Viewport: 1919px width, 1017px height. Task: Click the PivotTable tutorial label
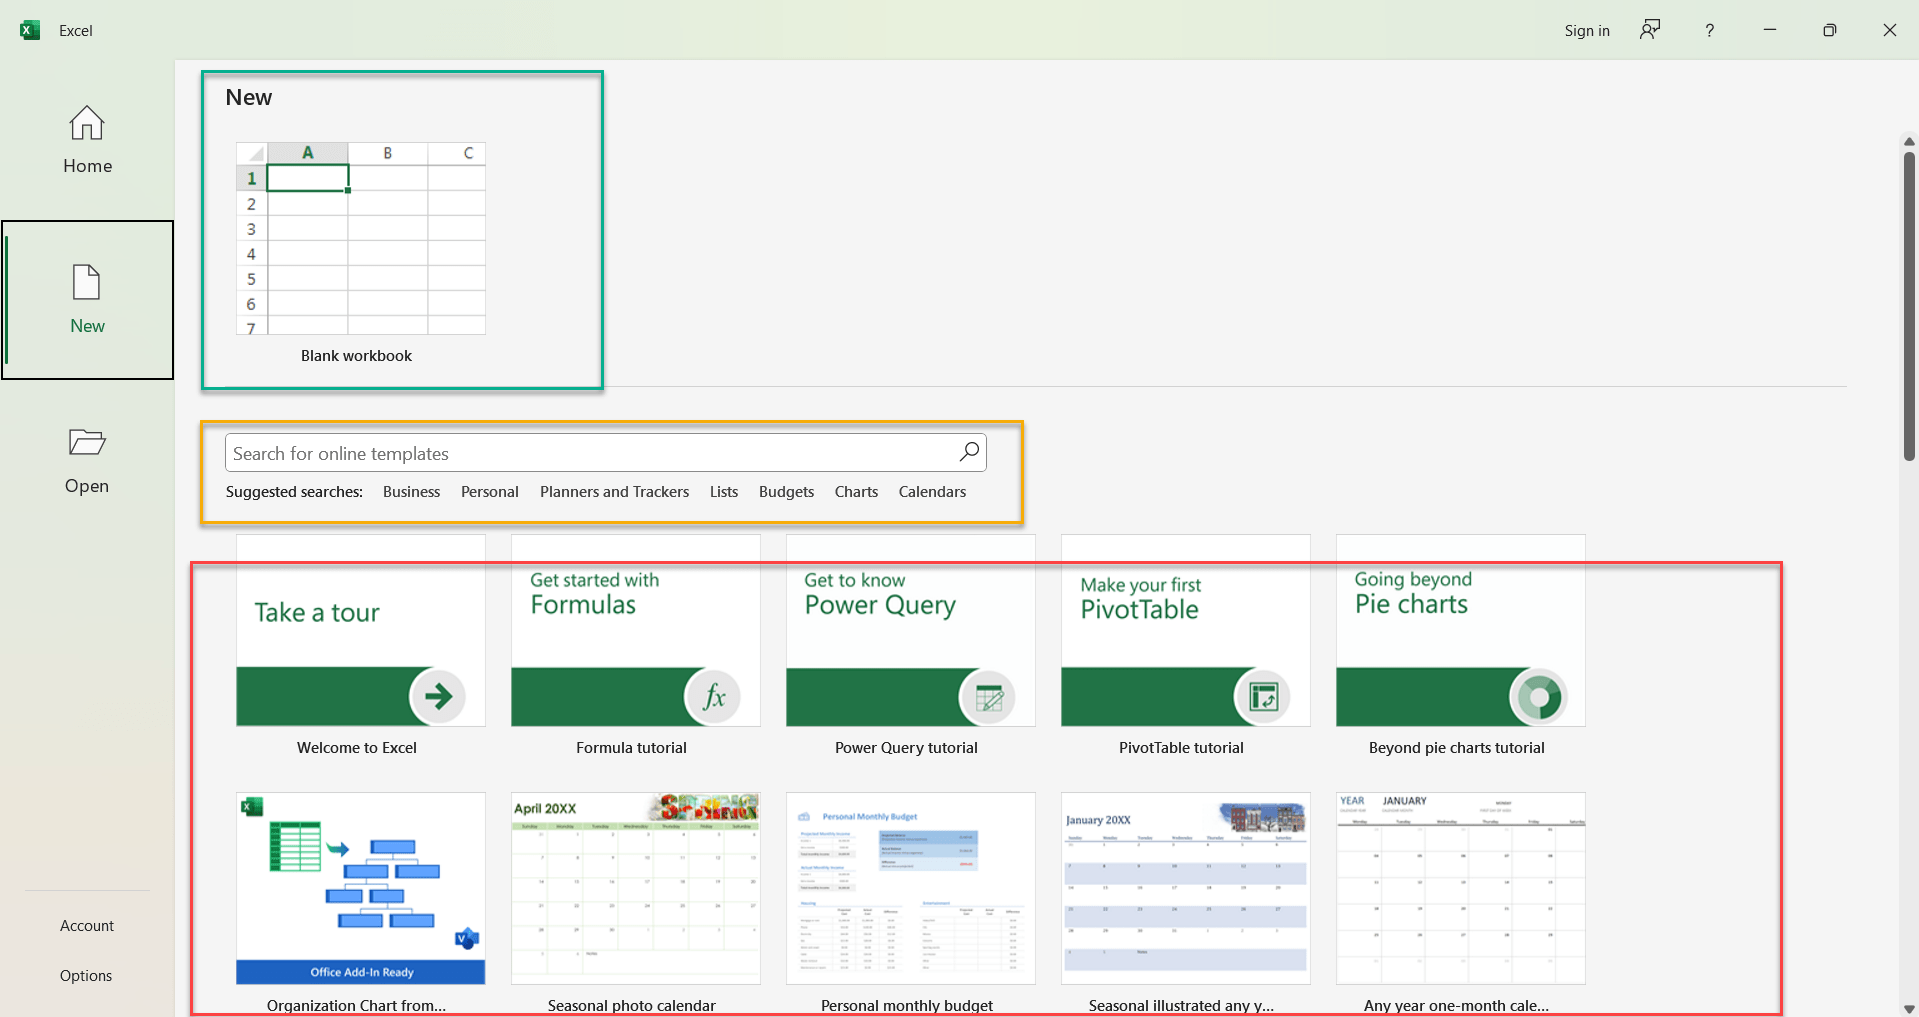pos(1181,748)
